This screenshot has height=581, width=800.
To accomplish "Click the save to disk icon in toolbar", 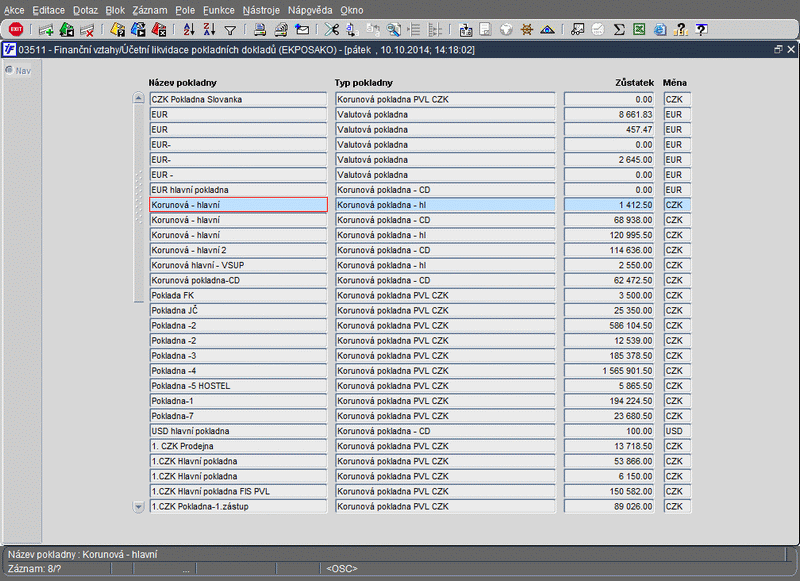I will (x=465, y=30).
